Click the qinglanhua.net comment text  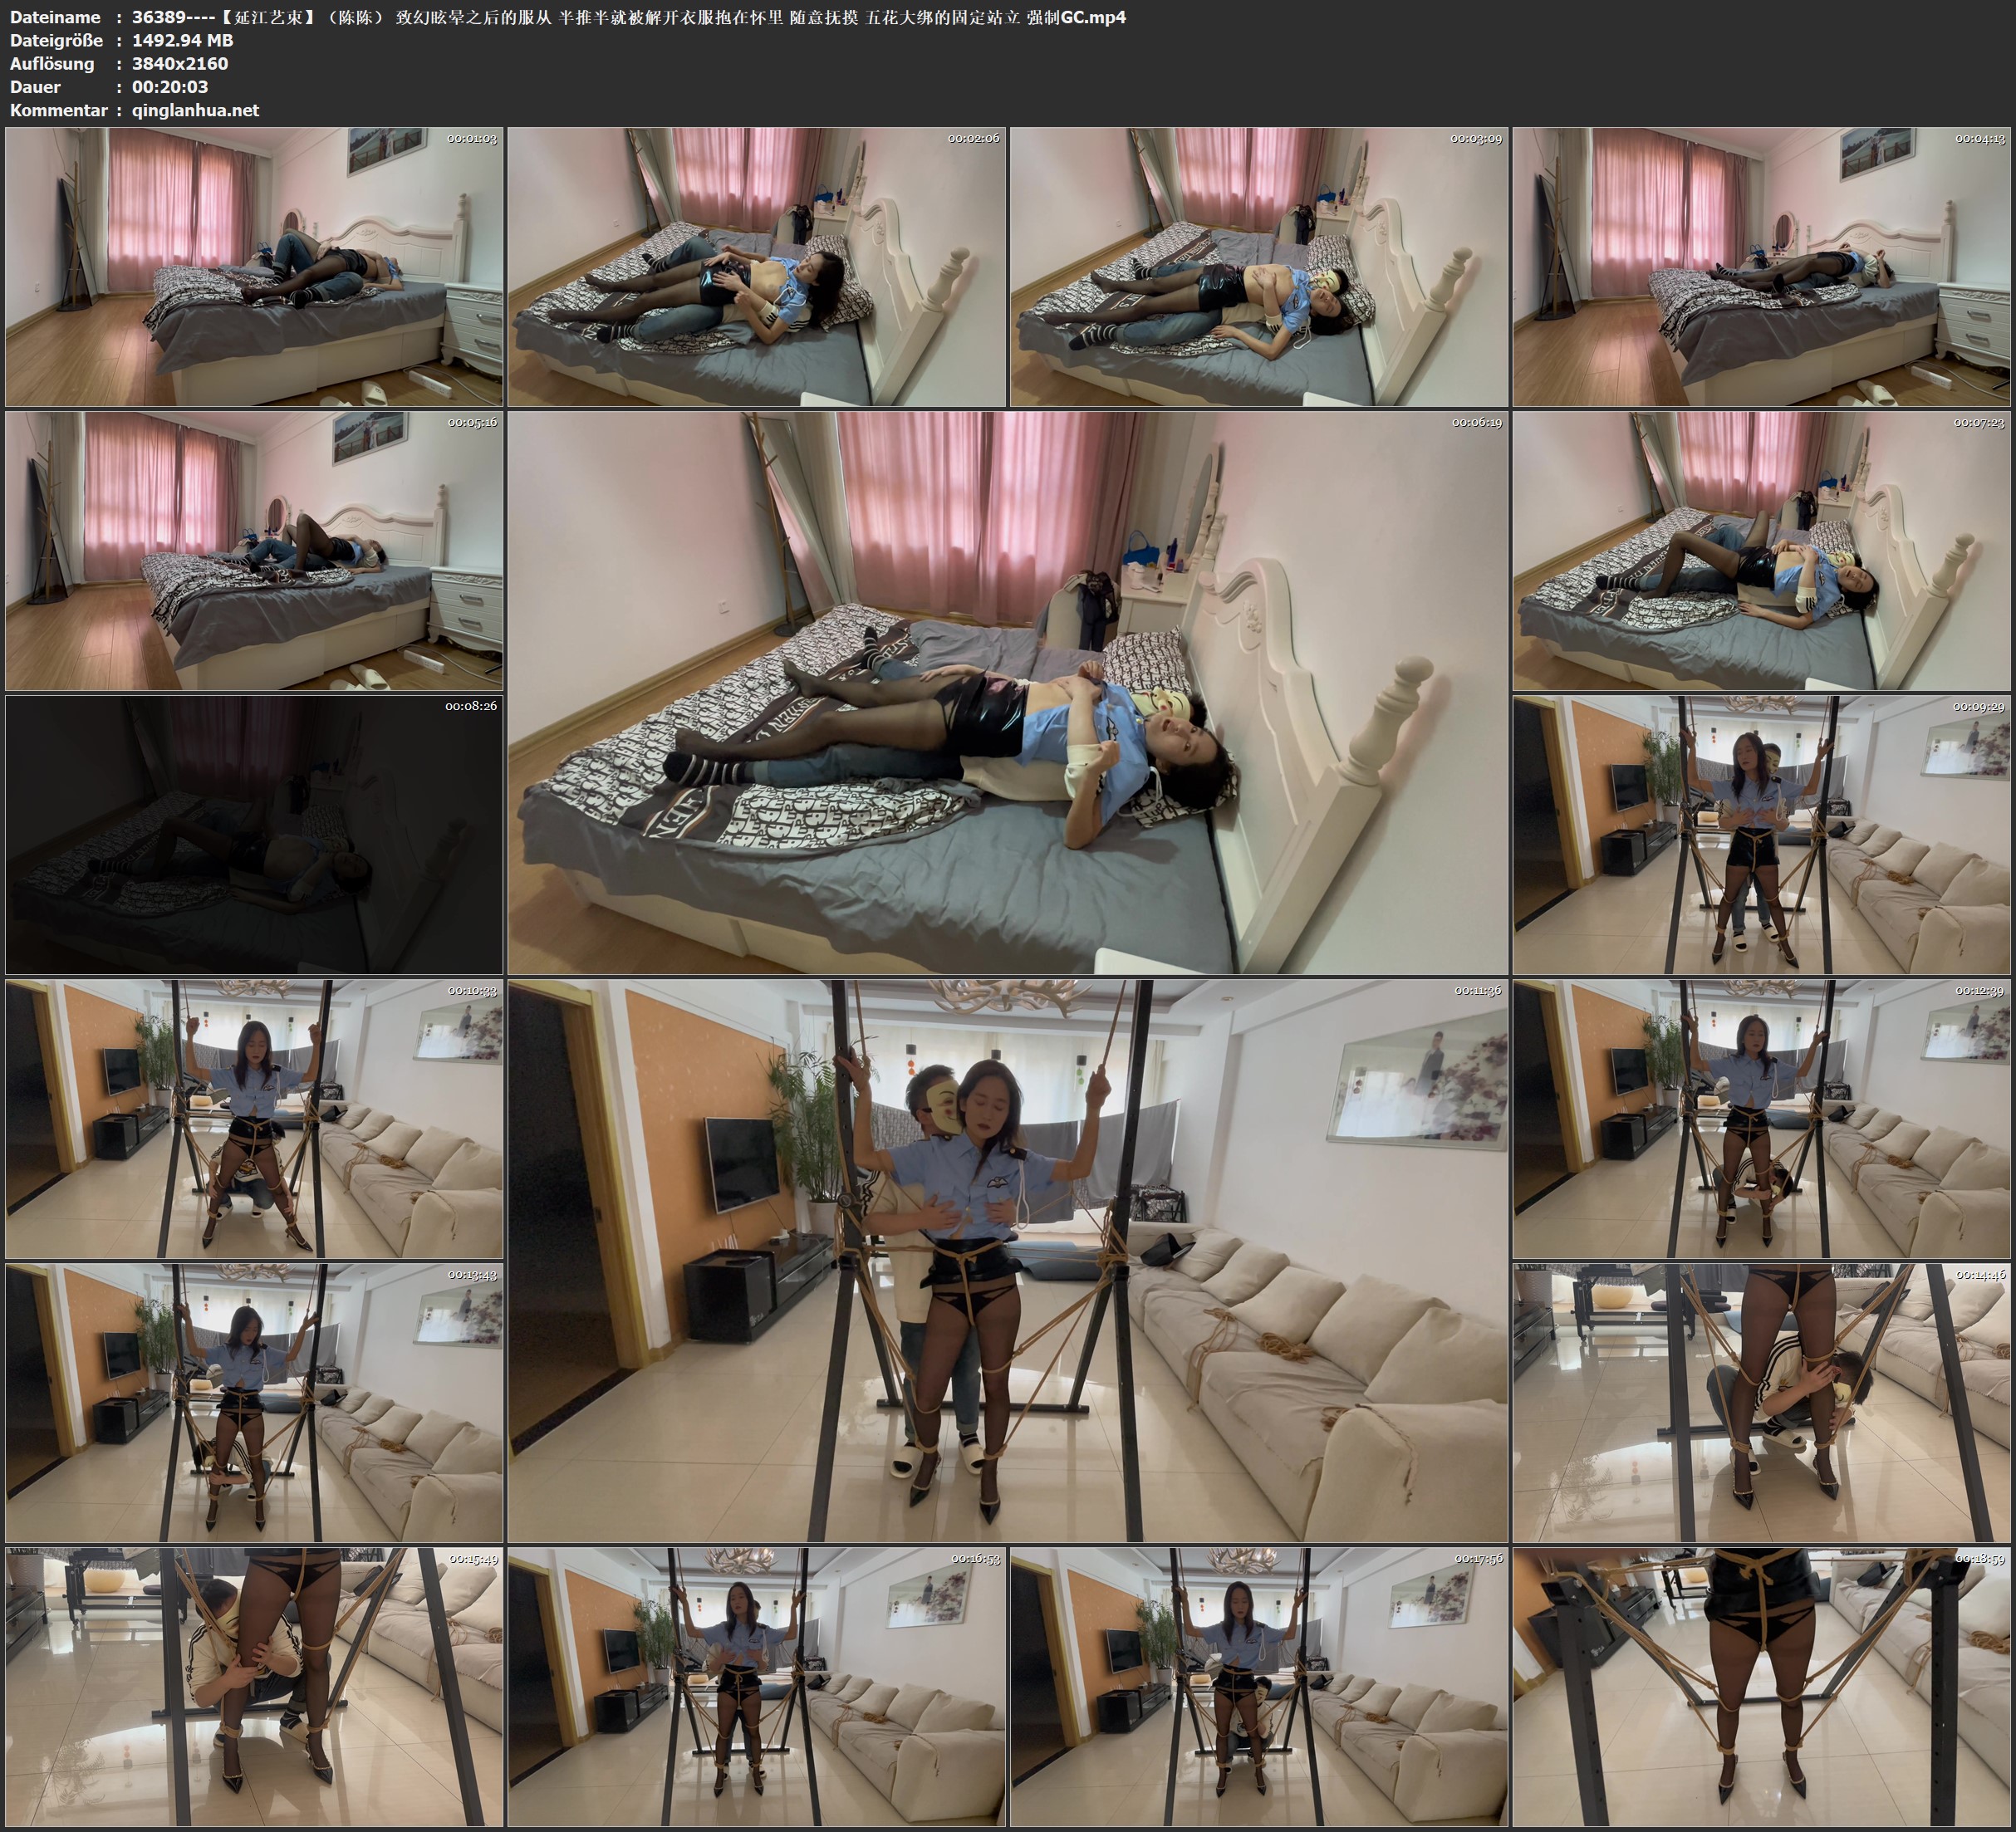[195, 110]
